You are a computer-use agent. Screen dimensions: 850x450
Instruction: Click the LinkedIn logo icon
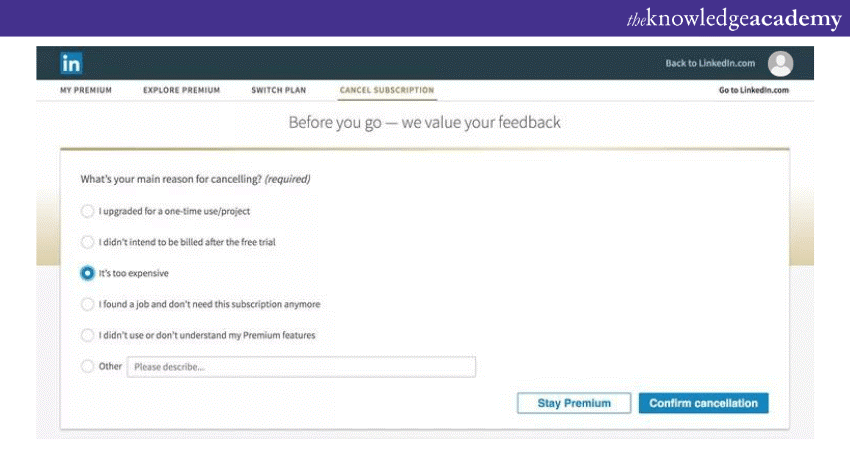(x=71, y=64)
